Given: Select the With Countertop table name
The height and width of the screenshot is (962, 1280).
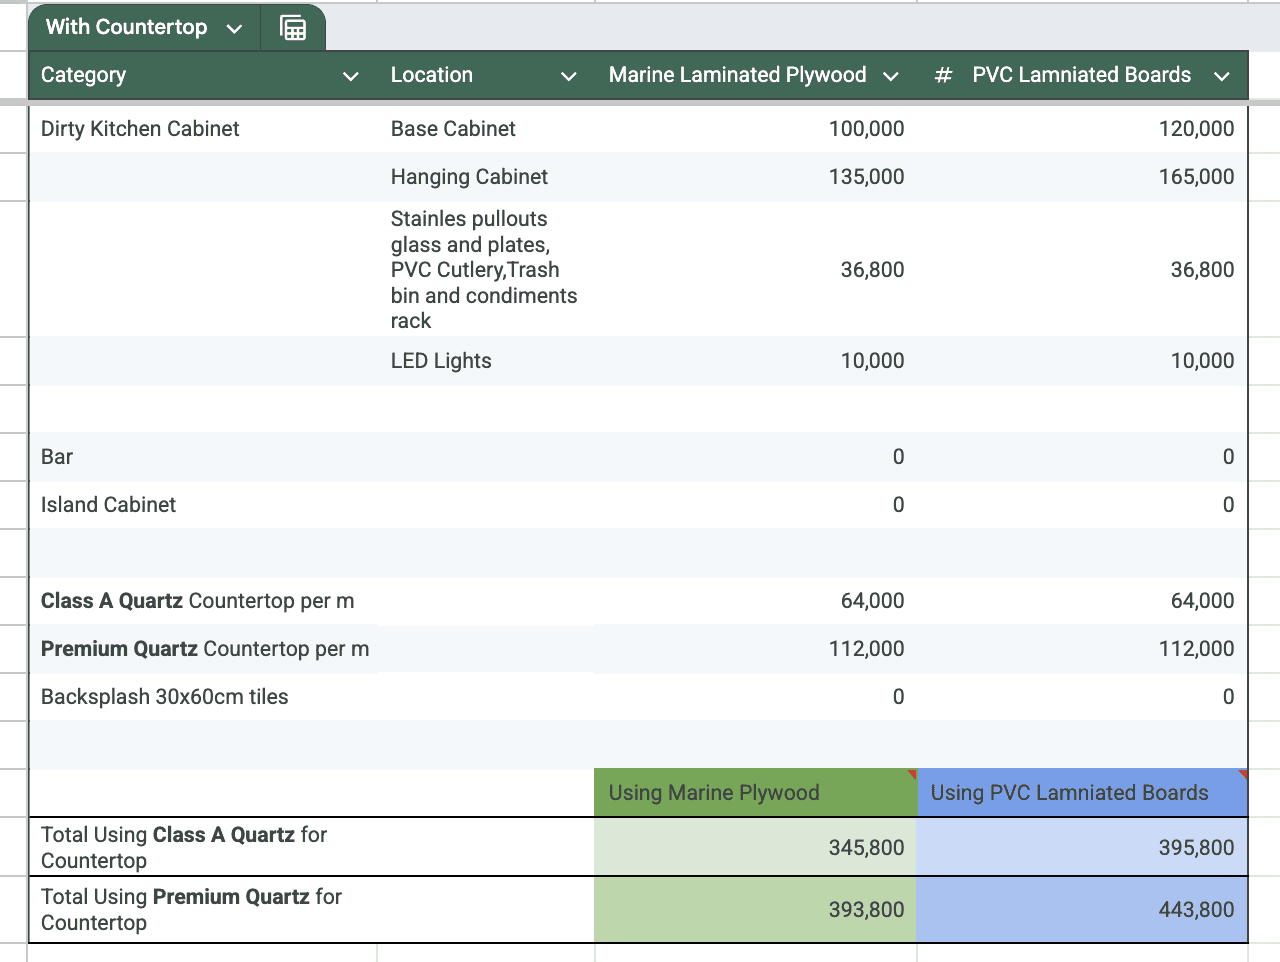Looking at the screenshot, I should pos(126,28).
